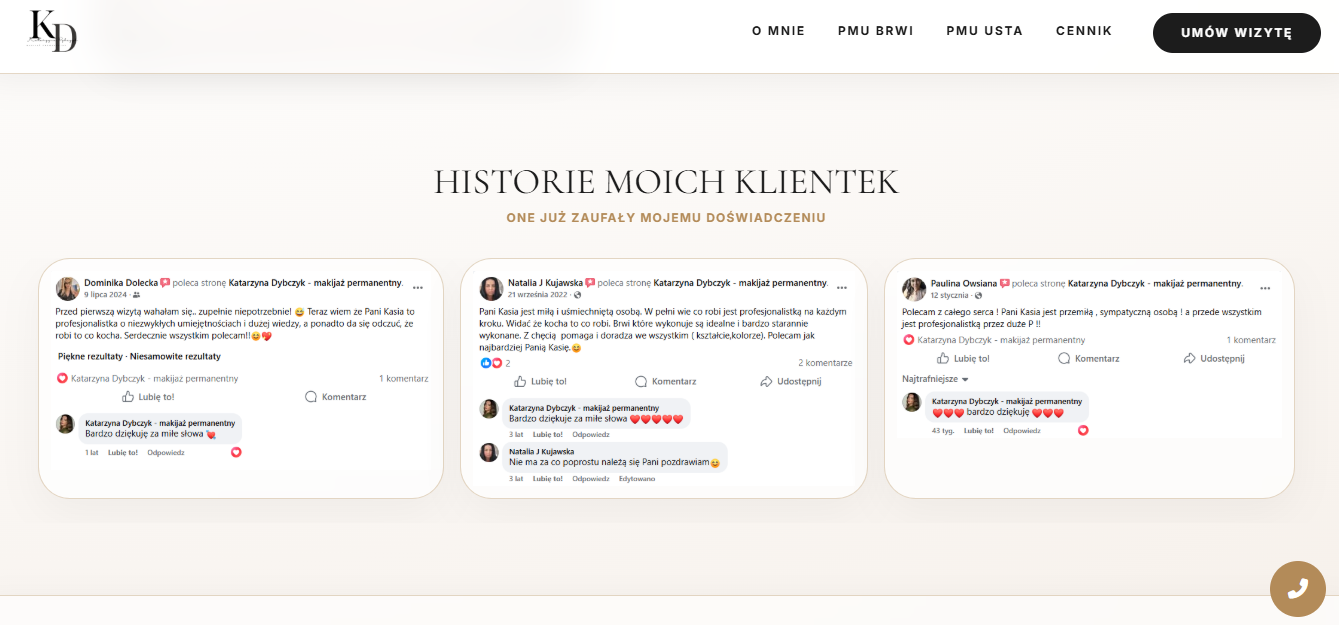Click the comment avatar under Dominika's review
Viewport: 1339px width, 625px height.
point(66,424)
